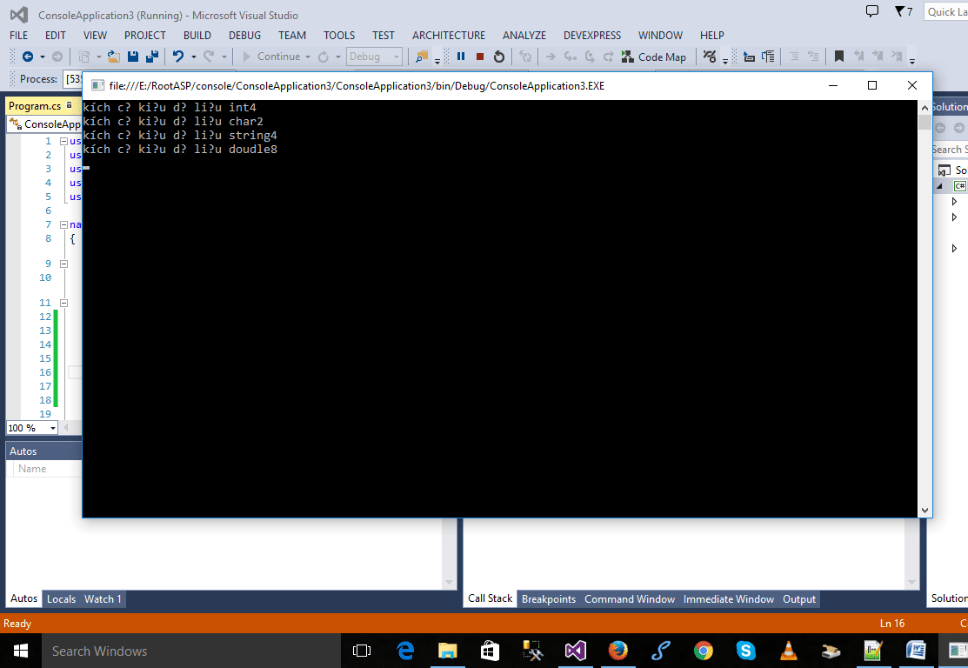Open the WINDOW menu
968x668 pixels.
click(661, 35)
